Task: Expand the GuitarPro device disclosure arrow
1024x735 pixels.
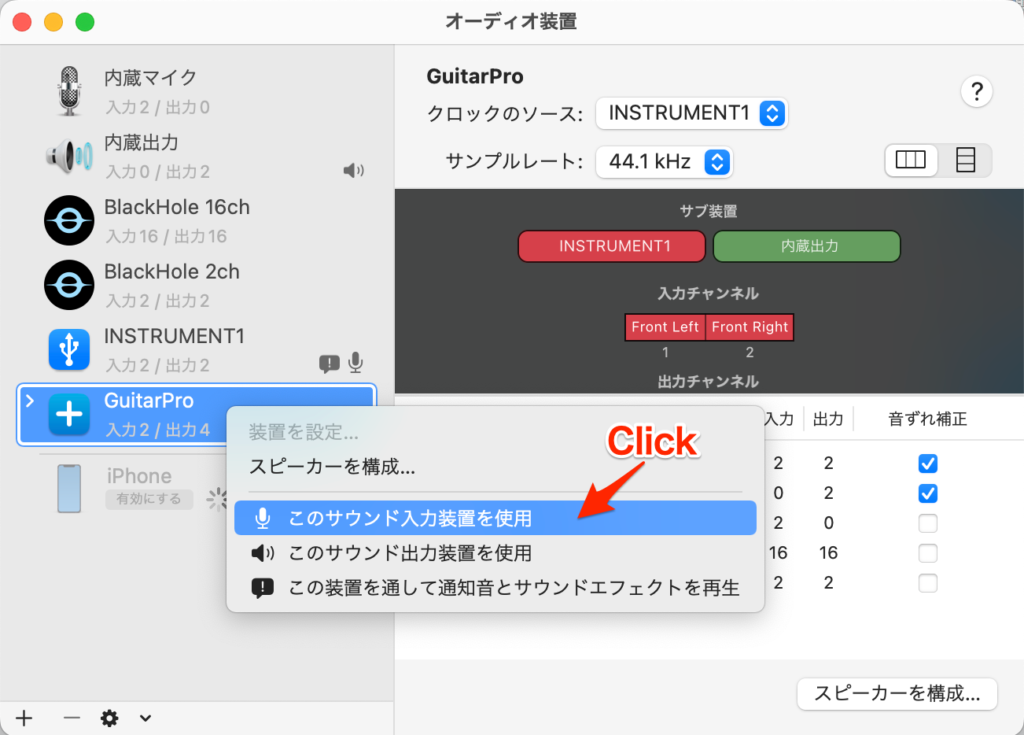Action: [30, 401]
